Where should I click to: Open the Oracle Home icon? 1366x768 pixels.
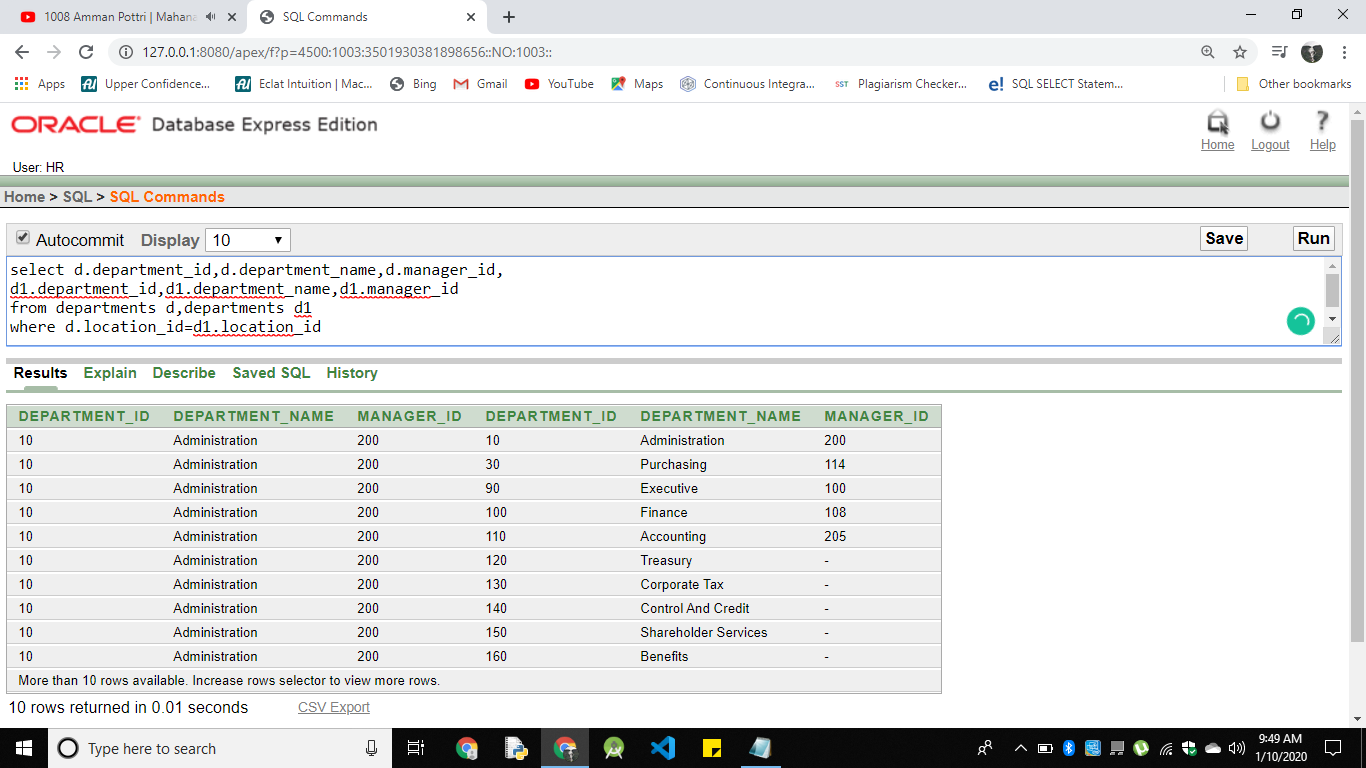point(1217,122)
